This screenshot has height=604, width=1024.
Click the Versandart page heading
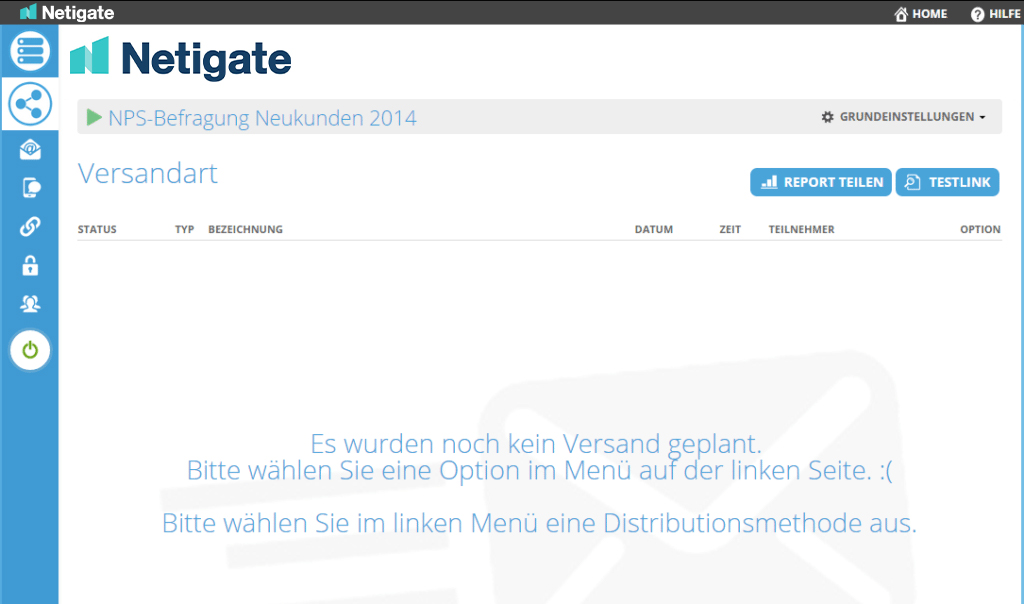pyautogui.click(x=148, y=174)
